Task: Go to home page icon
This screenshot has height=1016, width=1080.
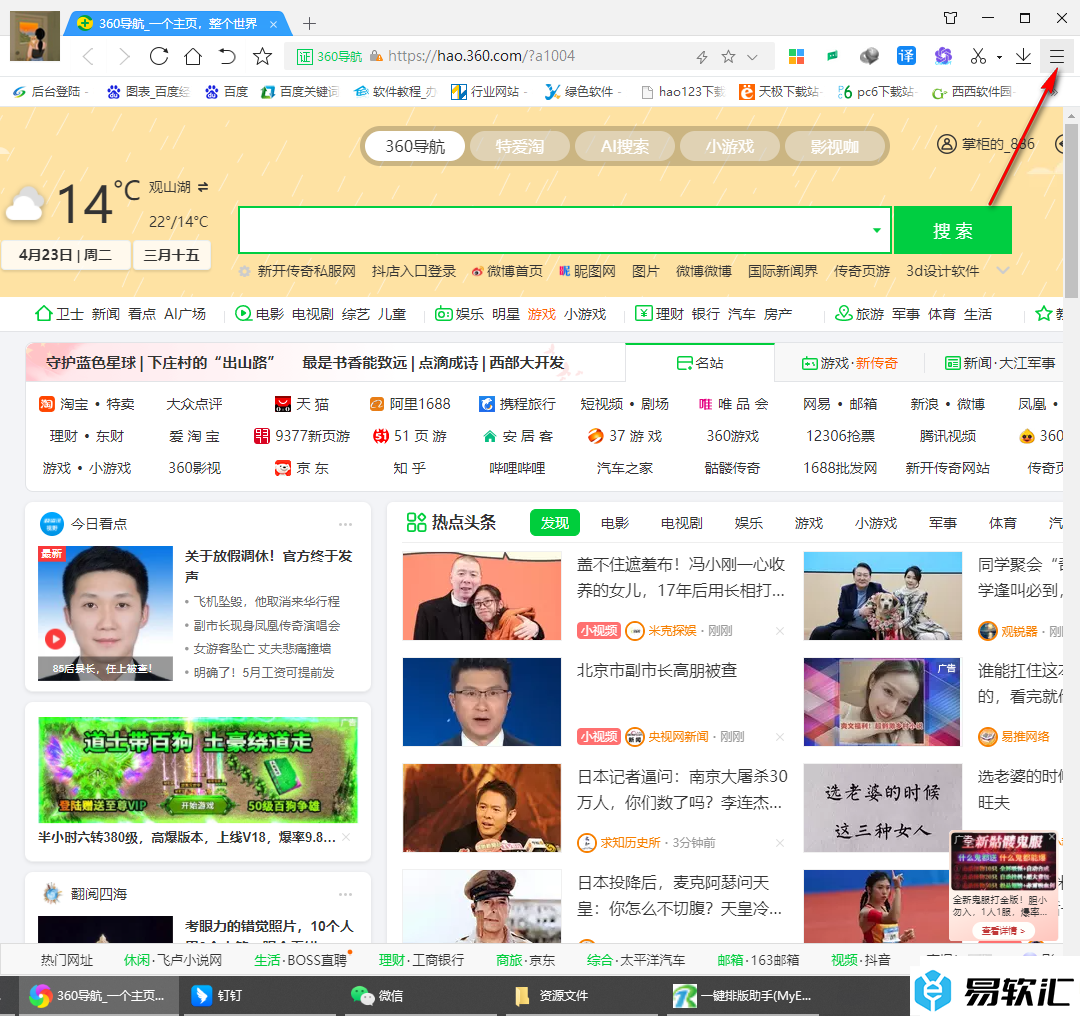Action: (194, 56)
